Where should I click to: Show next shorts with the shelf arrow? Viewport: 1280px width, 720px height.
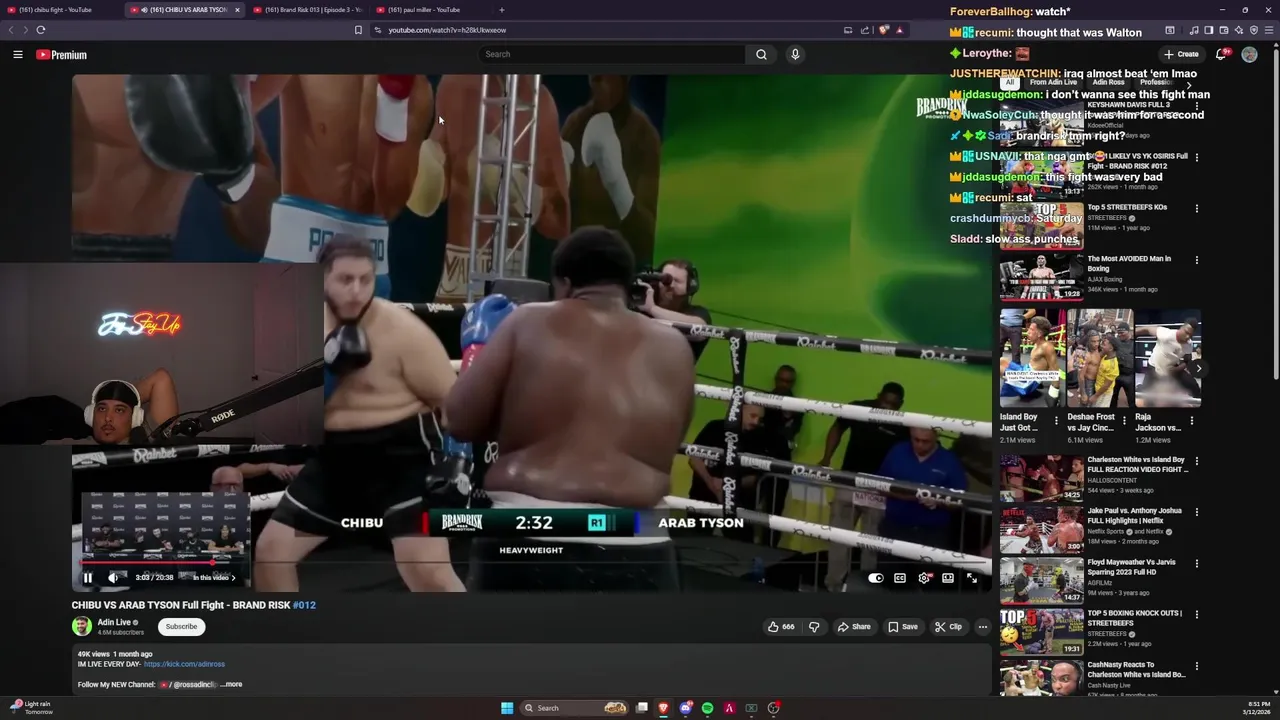(1198, 368)
